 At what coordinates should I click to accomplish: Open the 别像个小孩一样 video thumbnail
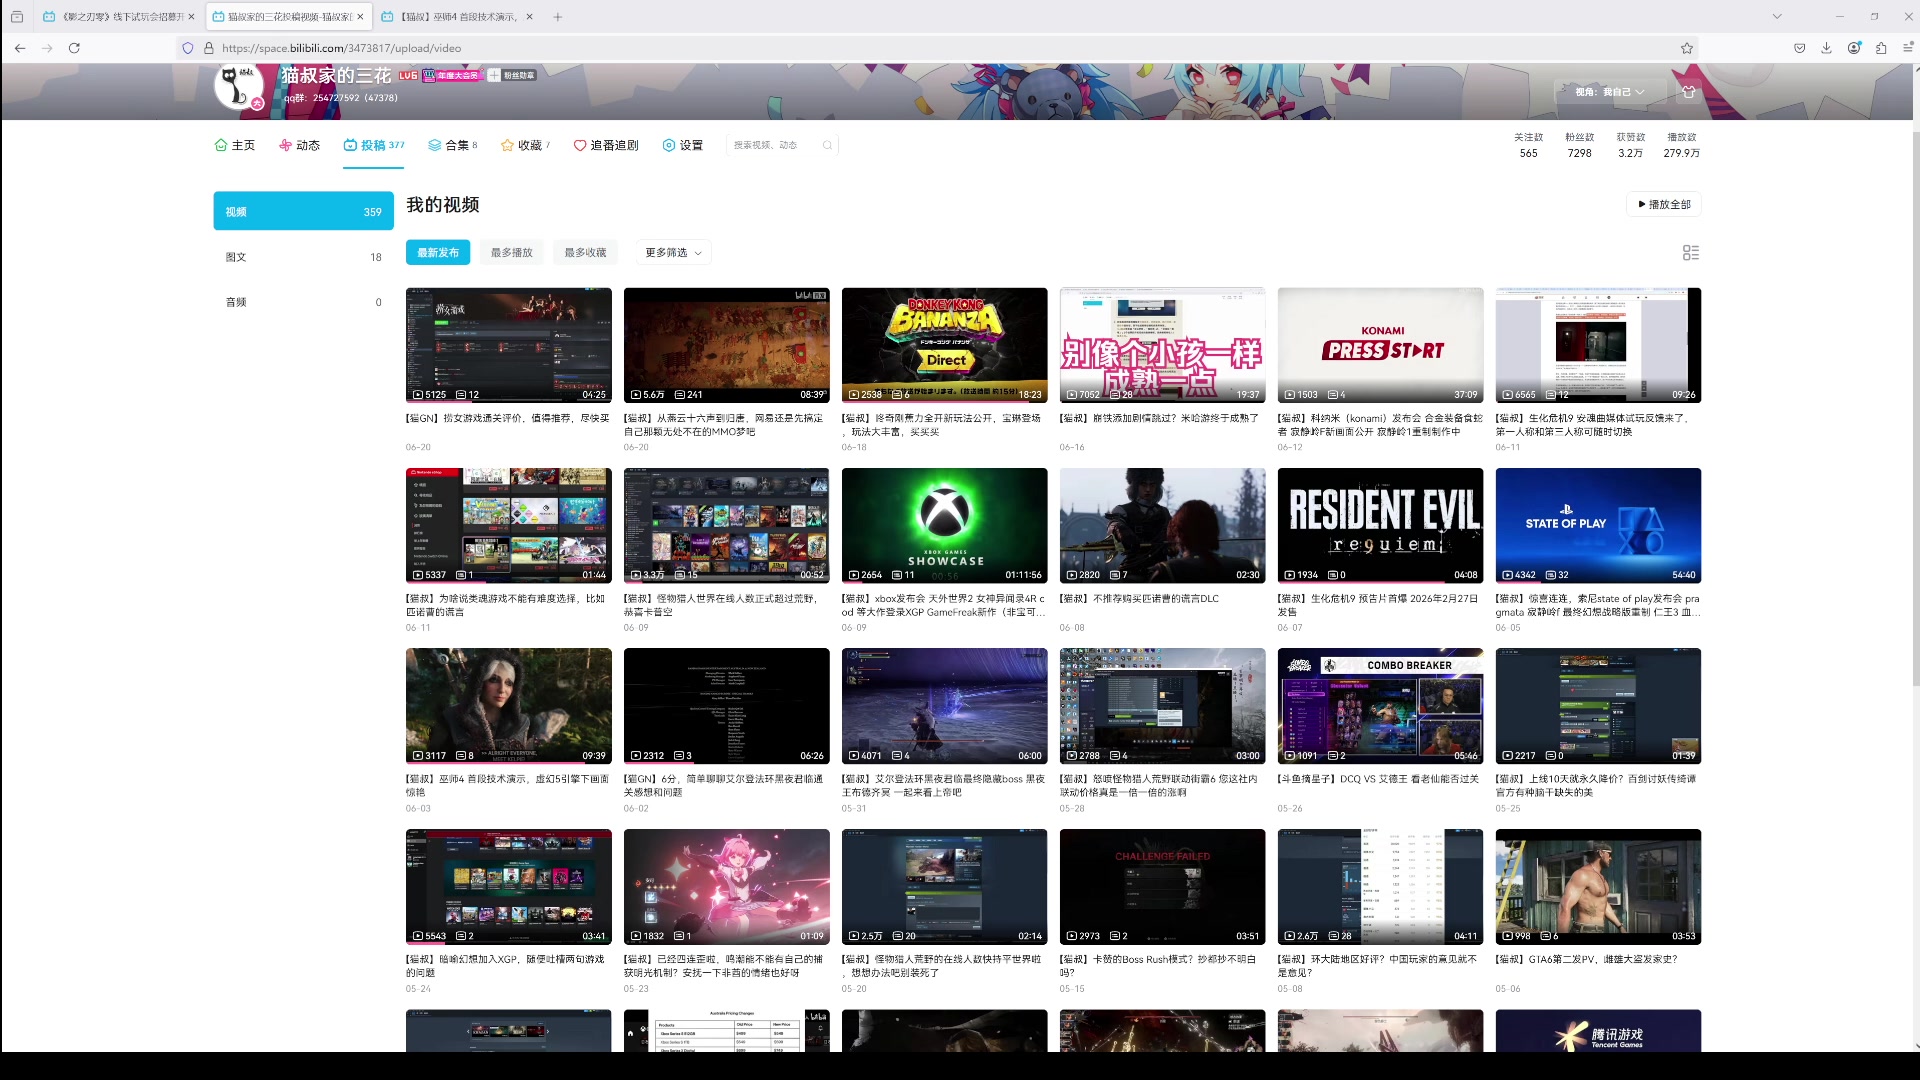coord(1163,345)
